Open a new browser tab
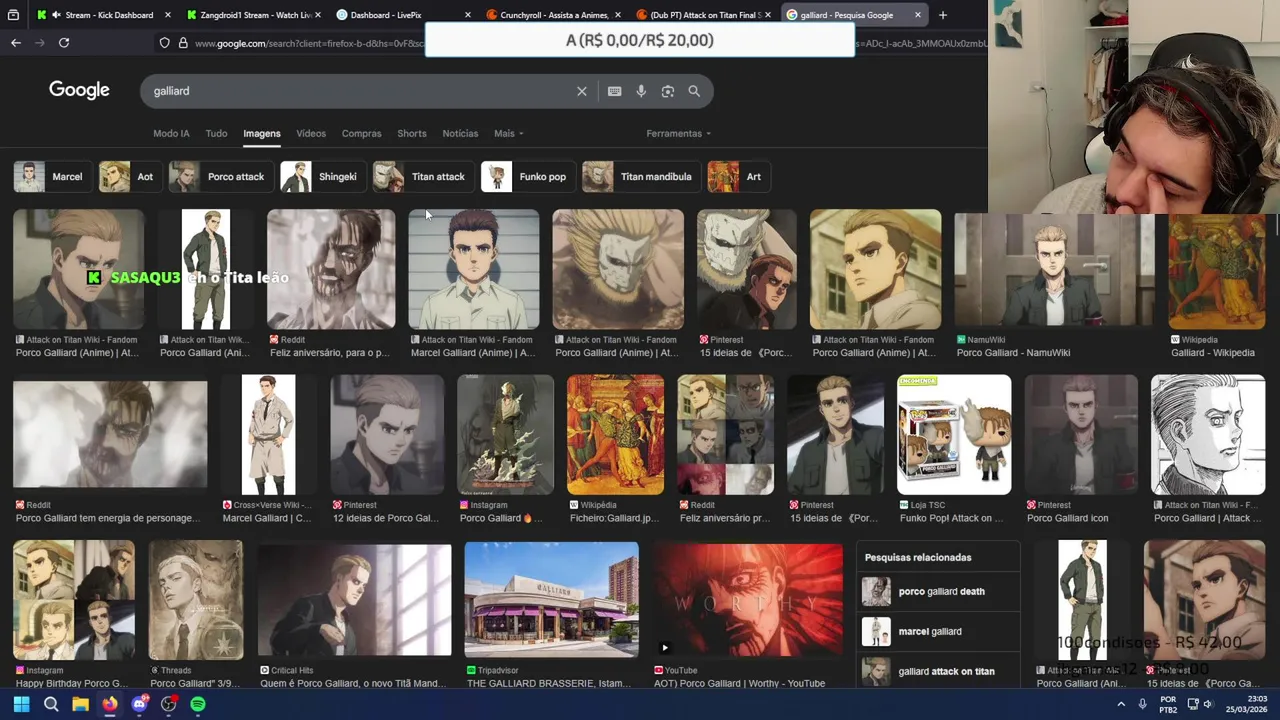This screenshot has height=720, width=1280. click(x=942, y=15)
